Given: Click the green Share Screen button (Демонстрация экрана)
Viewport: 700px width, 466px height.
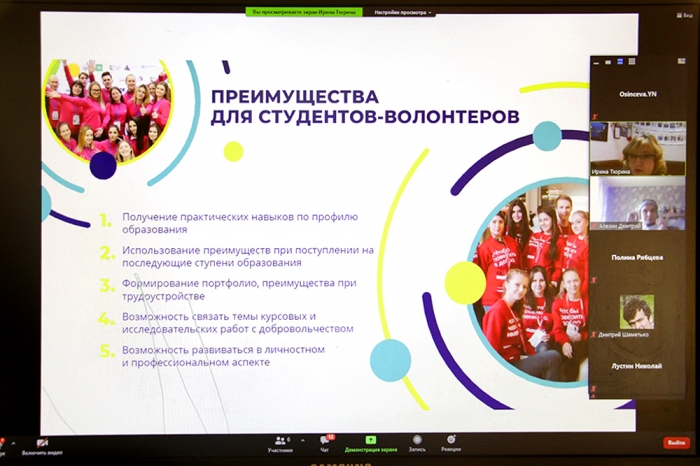Looking at the screenshot, I should coord(371,443).
